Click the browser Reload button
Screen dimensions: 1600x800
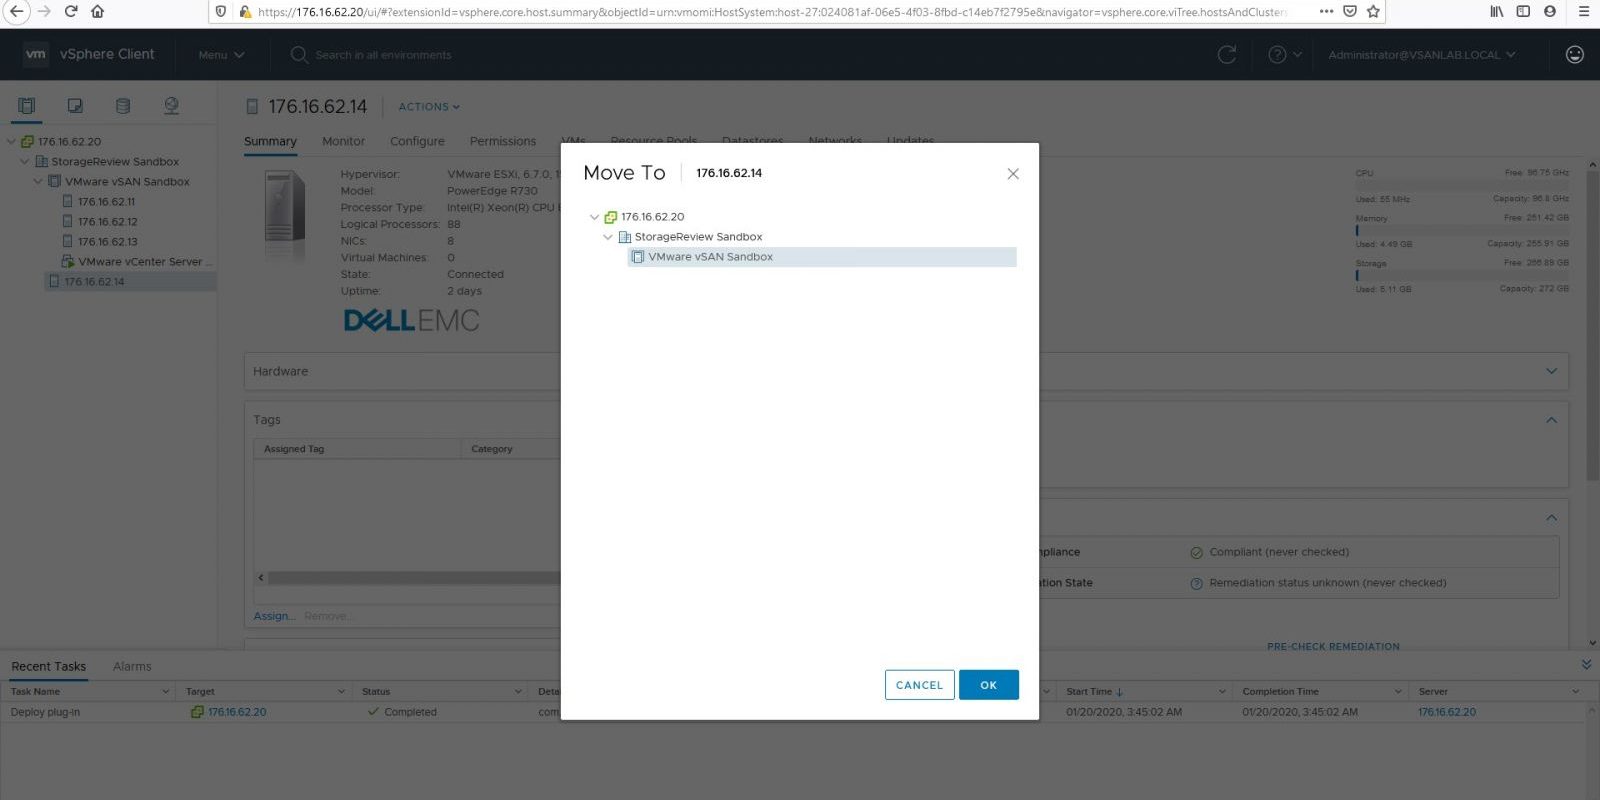[70, 12]
